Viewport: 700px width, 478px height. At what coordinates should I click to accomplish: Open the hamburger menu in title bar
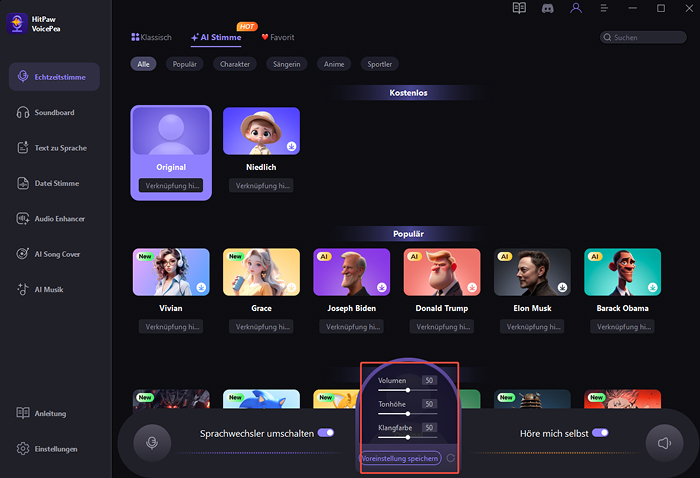(603, 8)
